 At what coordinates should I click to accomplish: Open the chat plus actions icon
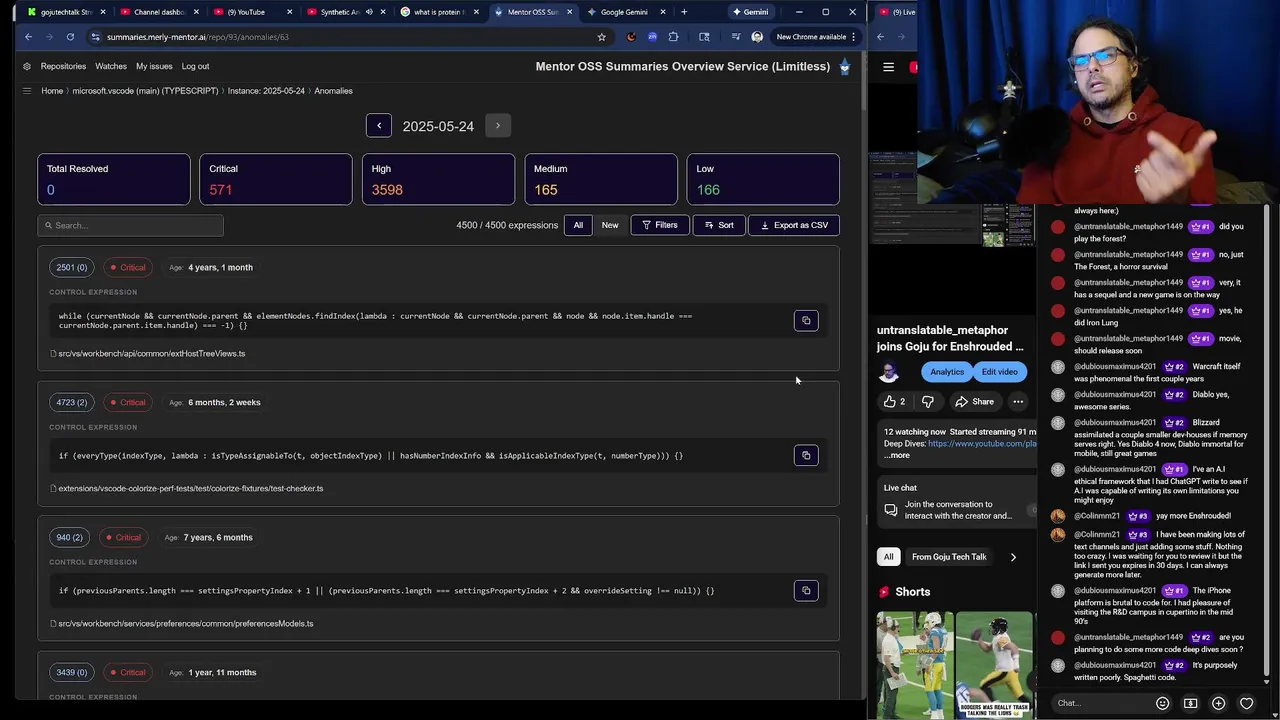[1218, 703]
